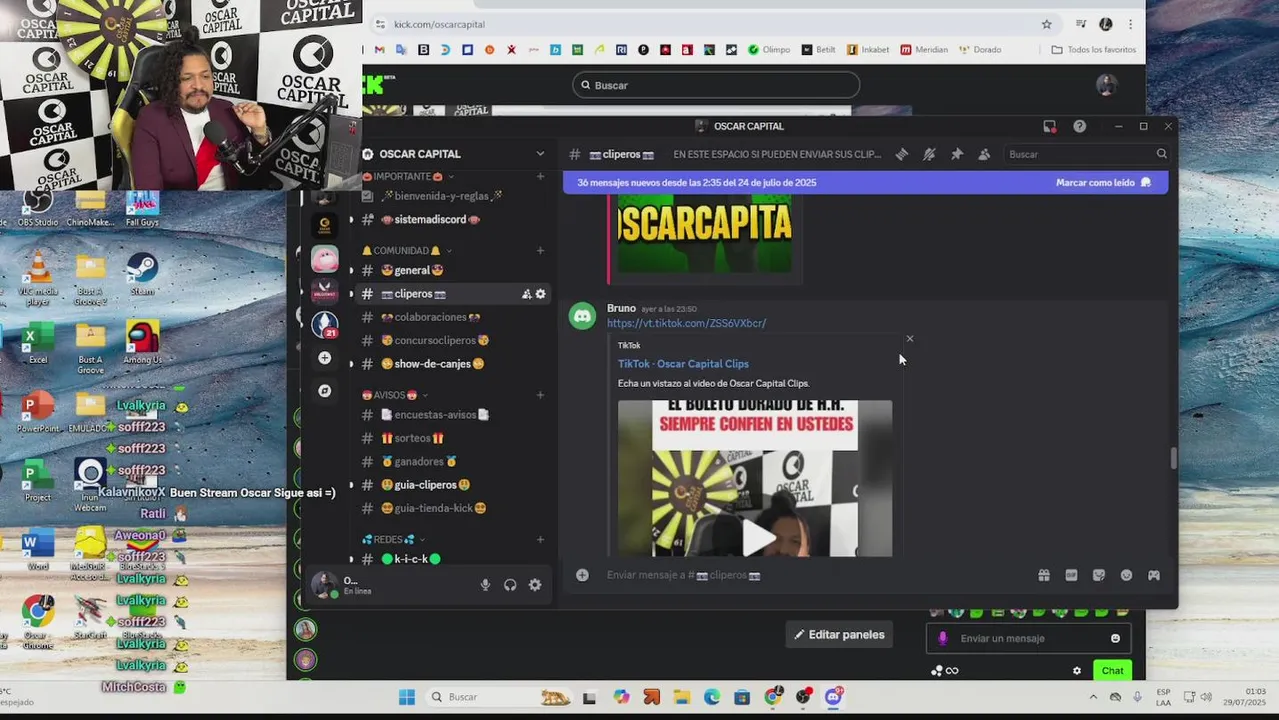Open emoji picker in Discord message bar

click(x=1126, y=575)
